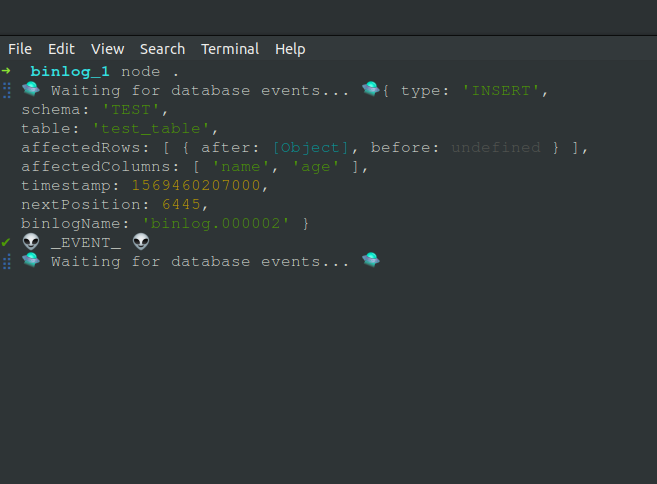Click the 'affectedRows:' key label
This screenshot has height=484, width=657.
point(85,148)
